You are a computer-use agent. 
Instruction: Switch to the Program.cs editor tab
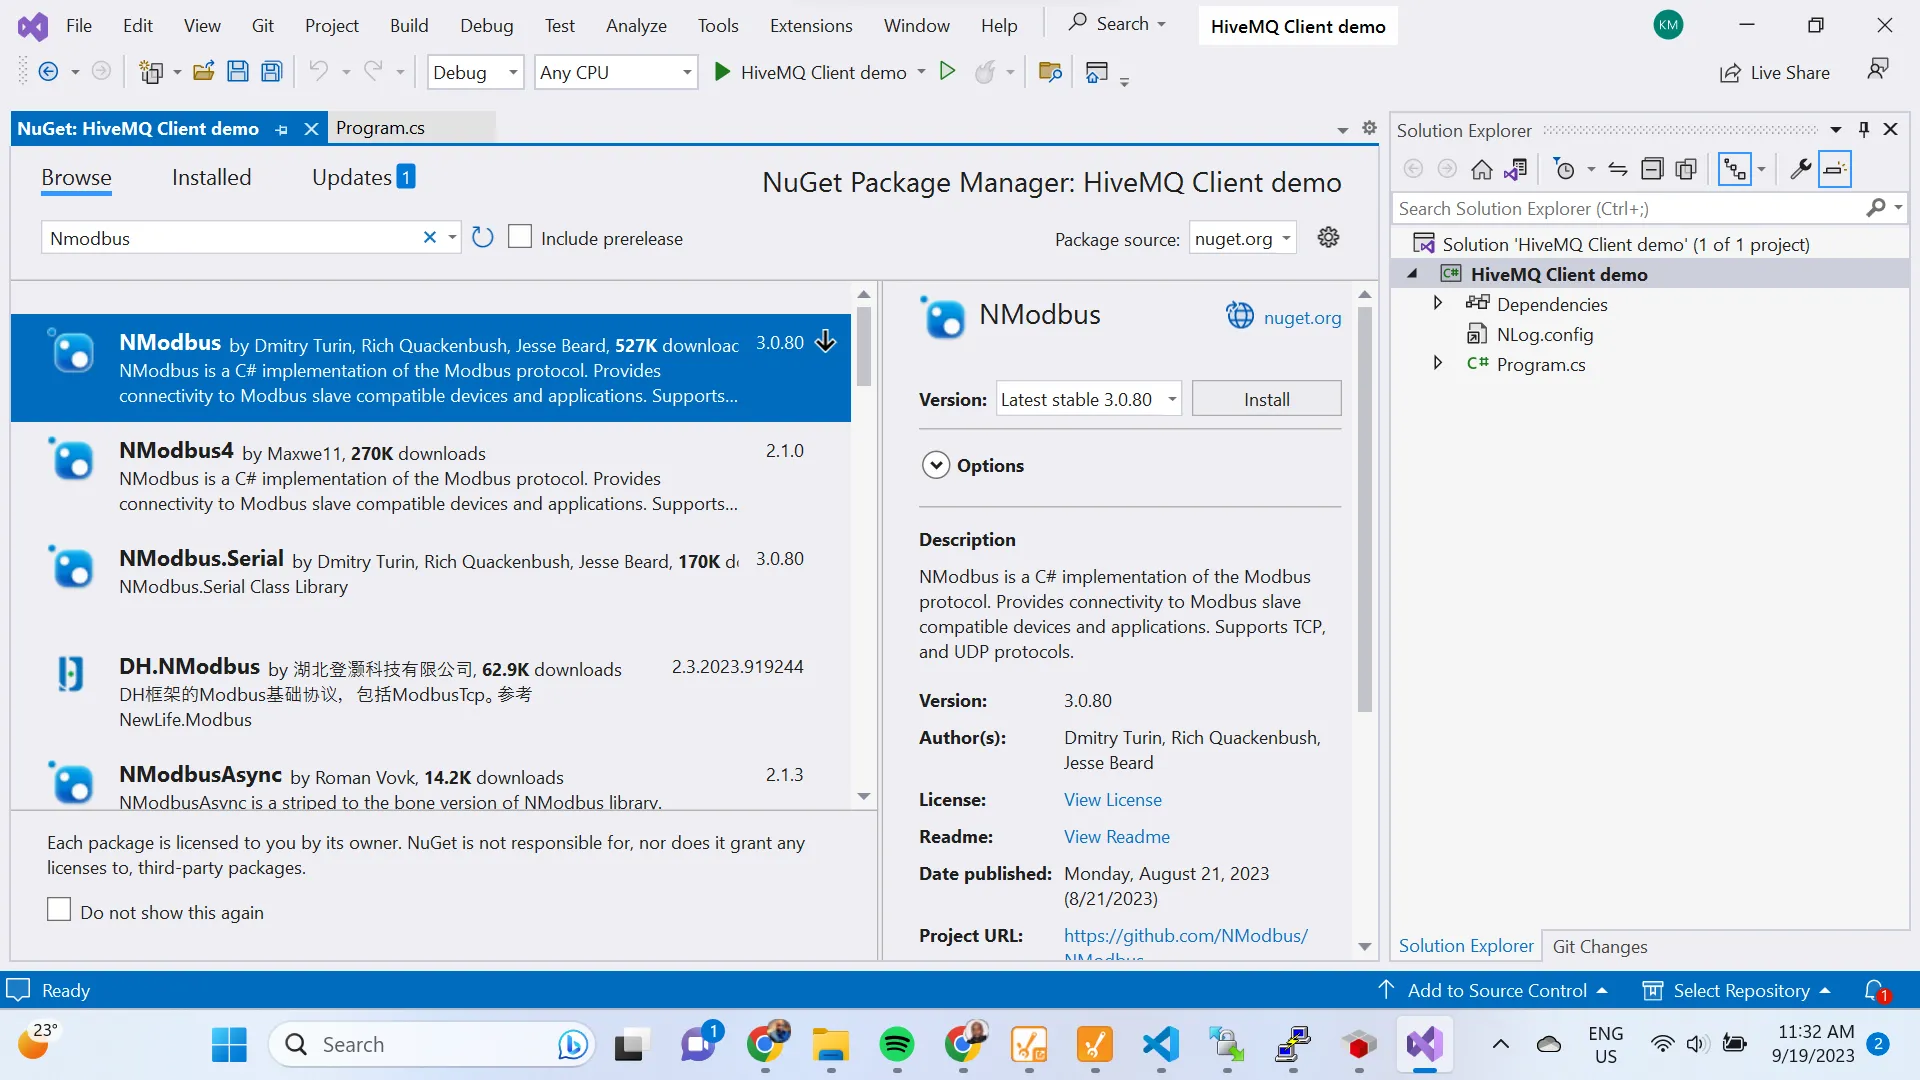[x=380, y=128]
